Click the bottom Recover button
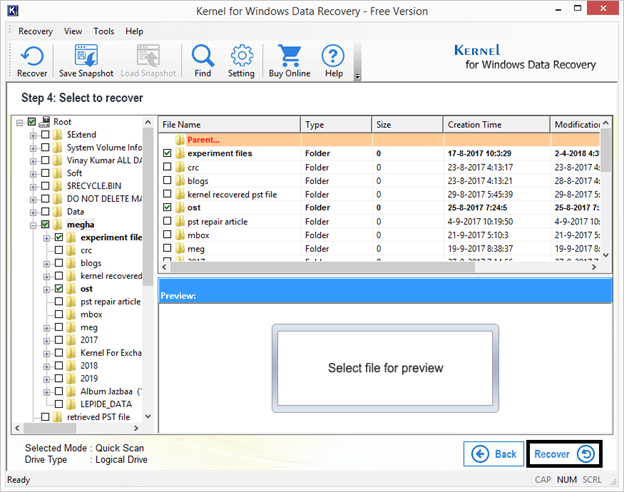 click(564, 454)
